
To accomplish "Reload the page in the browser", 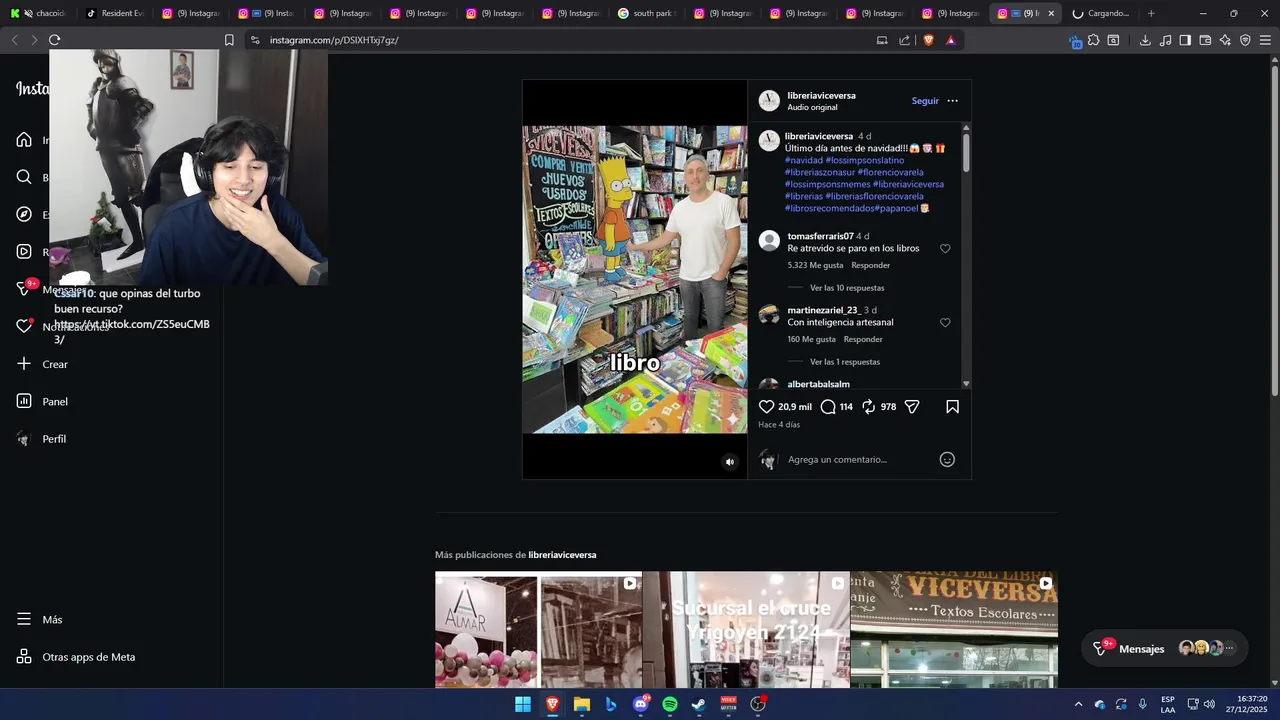I will pyautogui.click(x=54, y=40).
